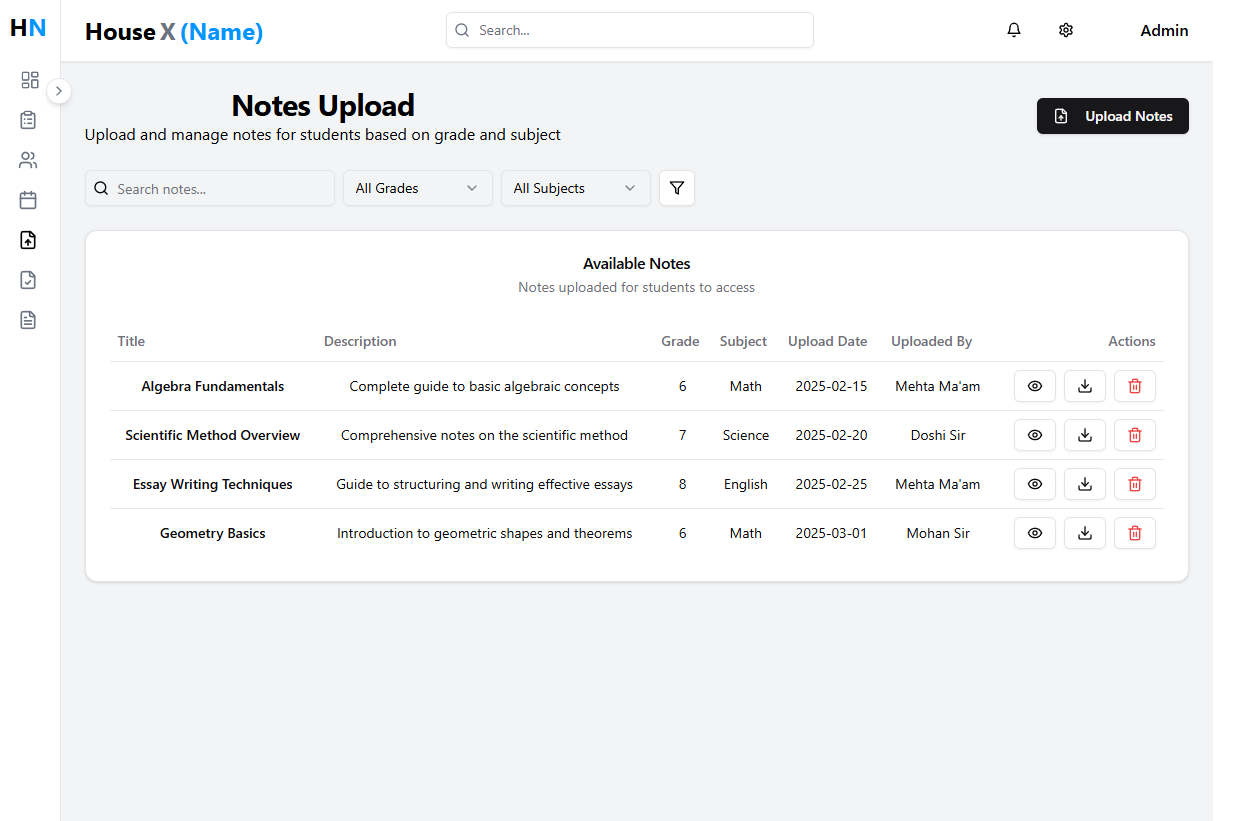Click the 2025-03-01 upload date
The height and width of the screenshot is (821, 1252).
click(x=831, y=533)
